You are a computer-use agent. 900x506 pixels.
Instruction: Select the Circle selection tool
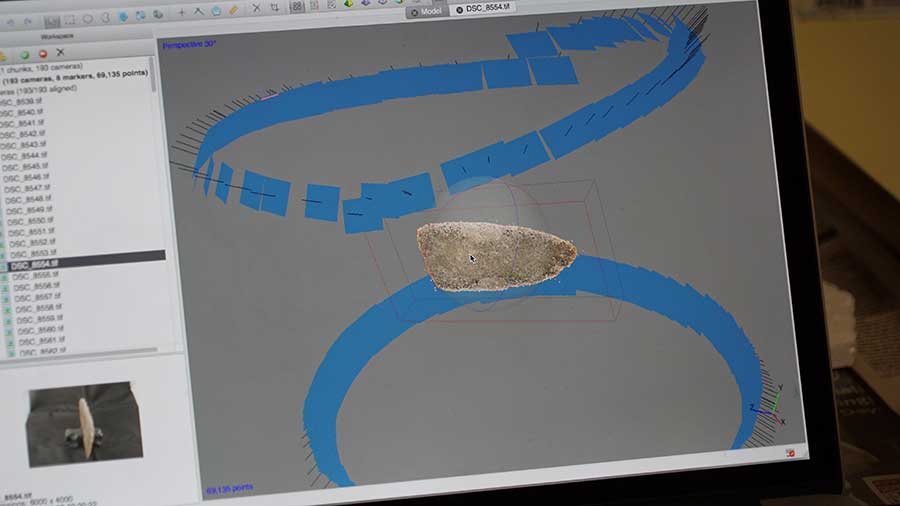click(x=88, y=18)
